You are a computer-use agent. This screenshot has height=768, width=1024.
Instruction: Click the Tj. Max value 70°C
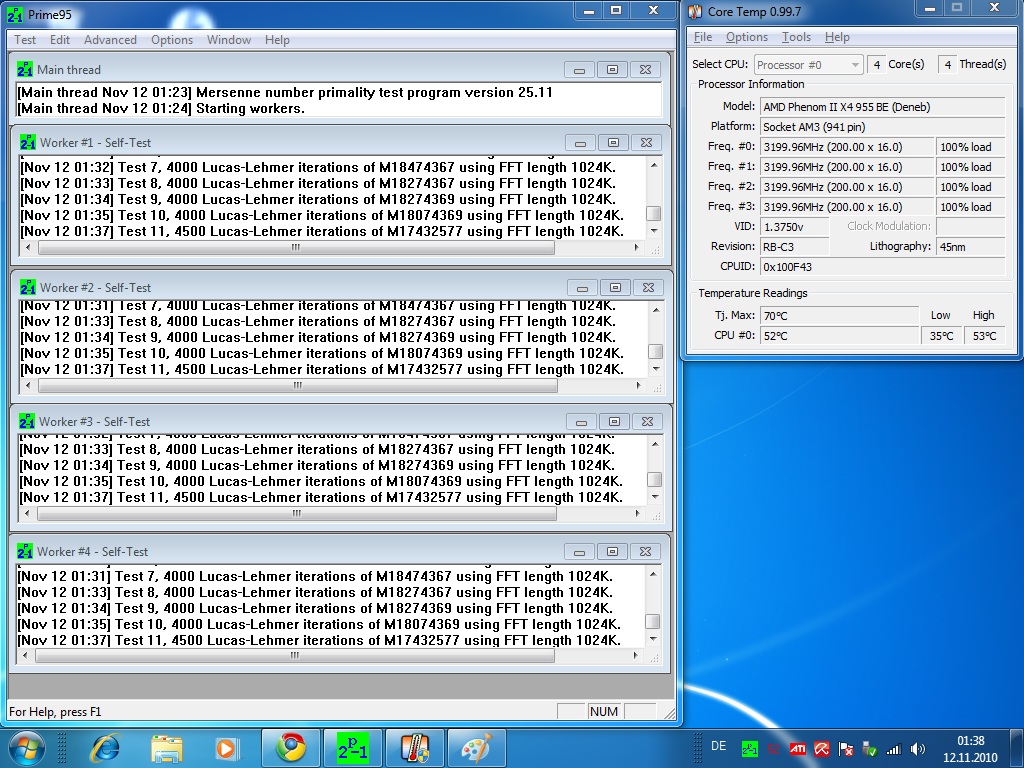(x=839, y=315)
